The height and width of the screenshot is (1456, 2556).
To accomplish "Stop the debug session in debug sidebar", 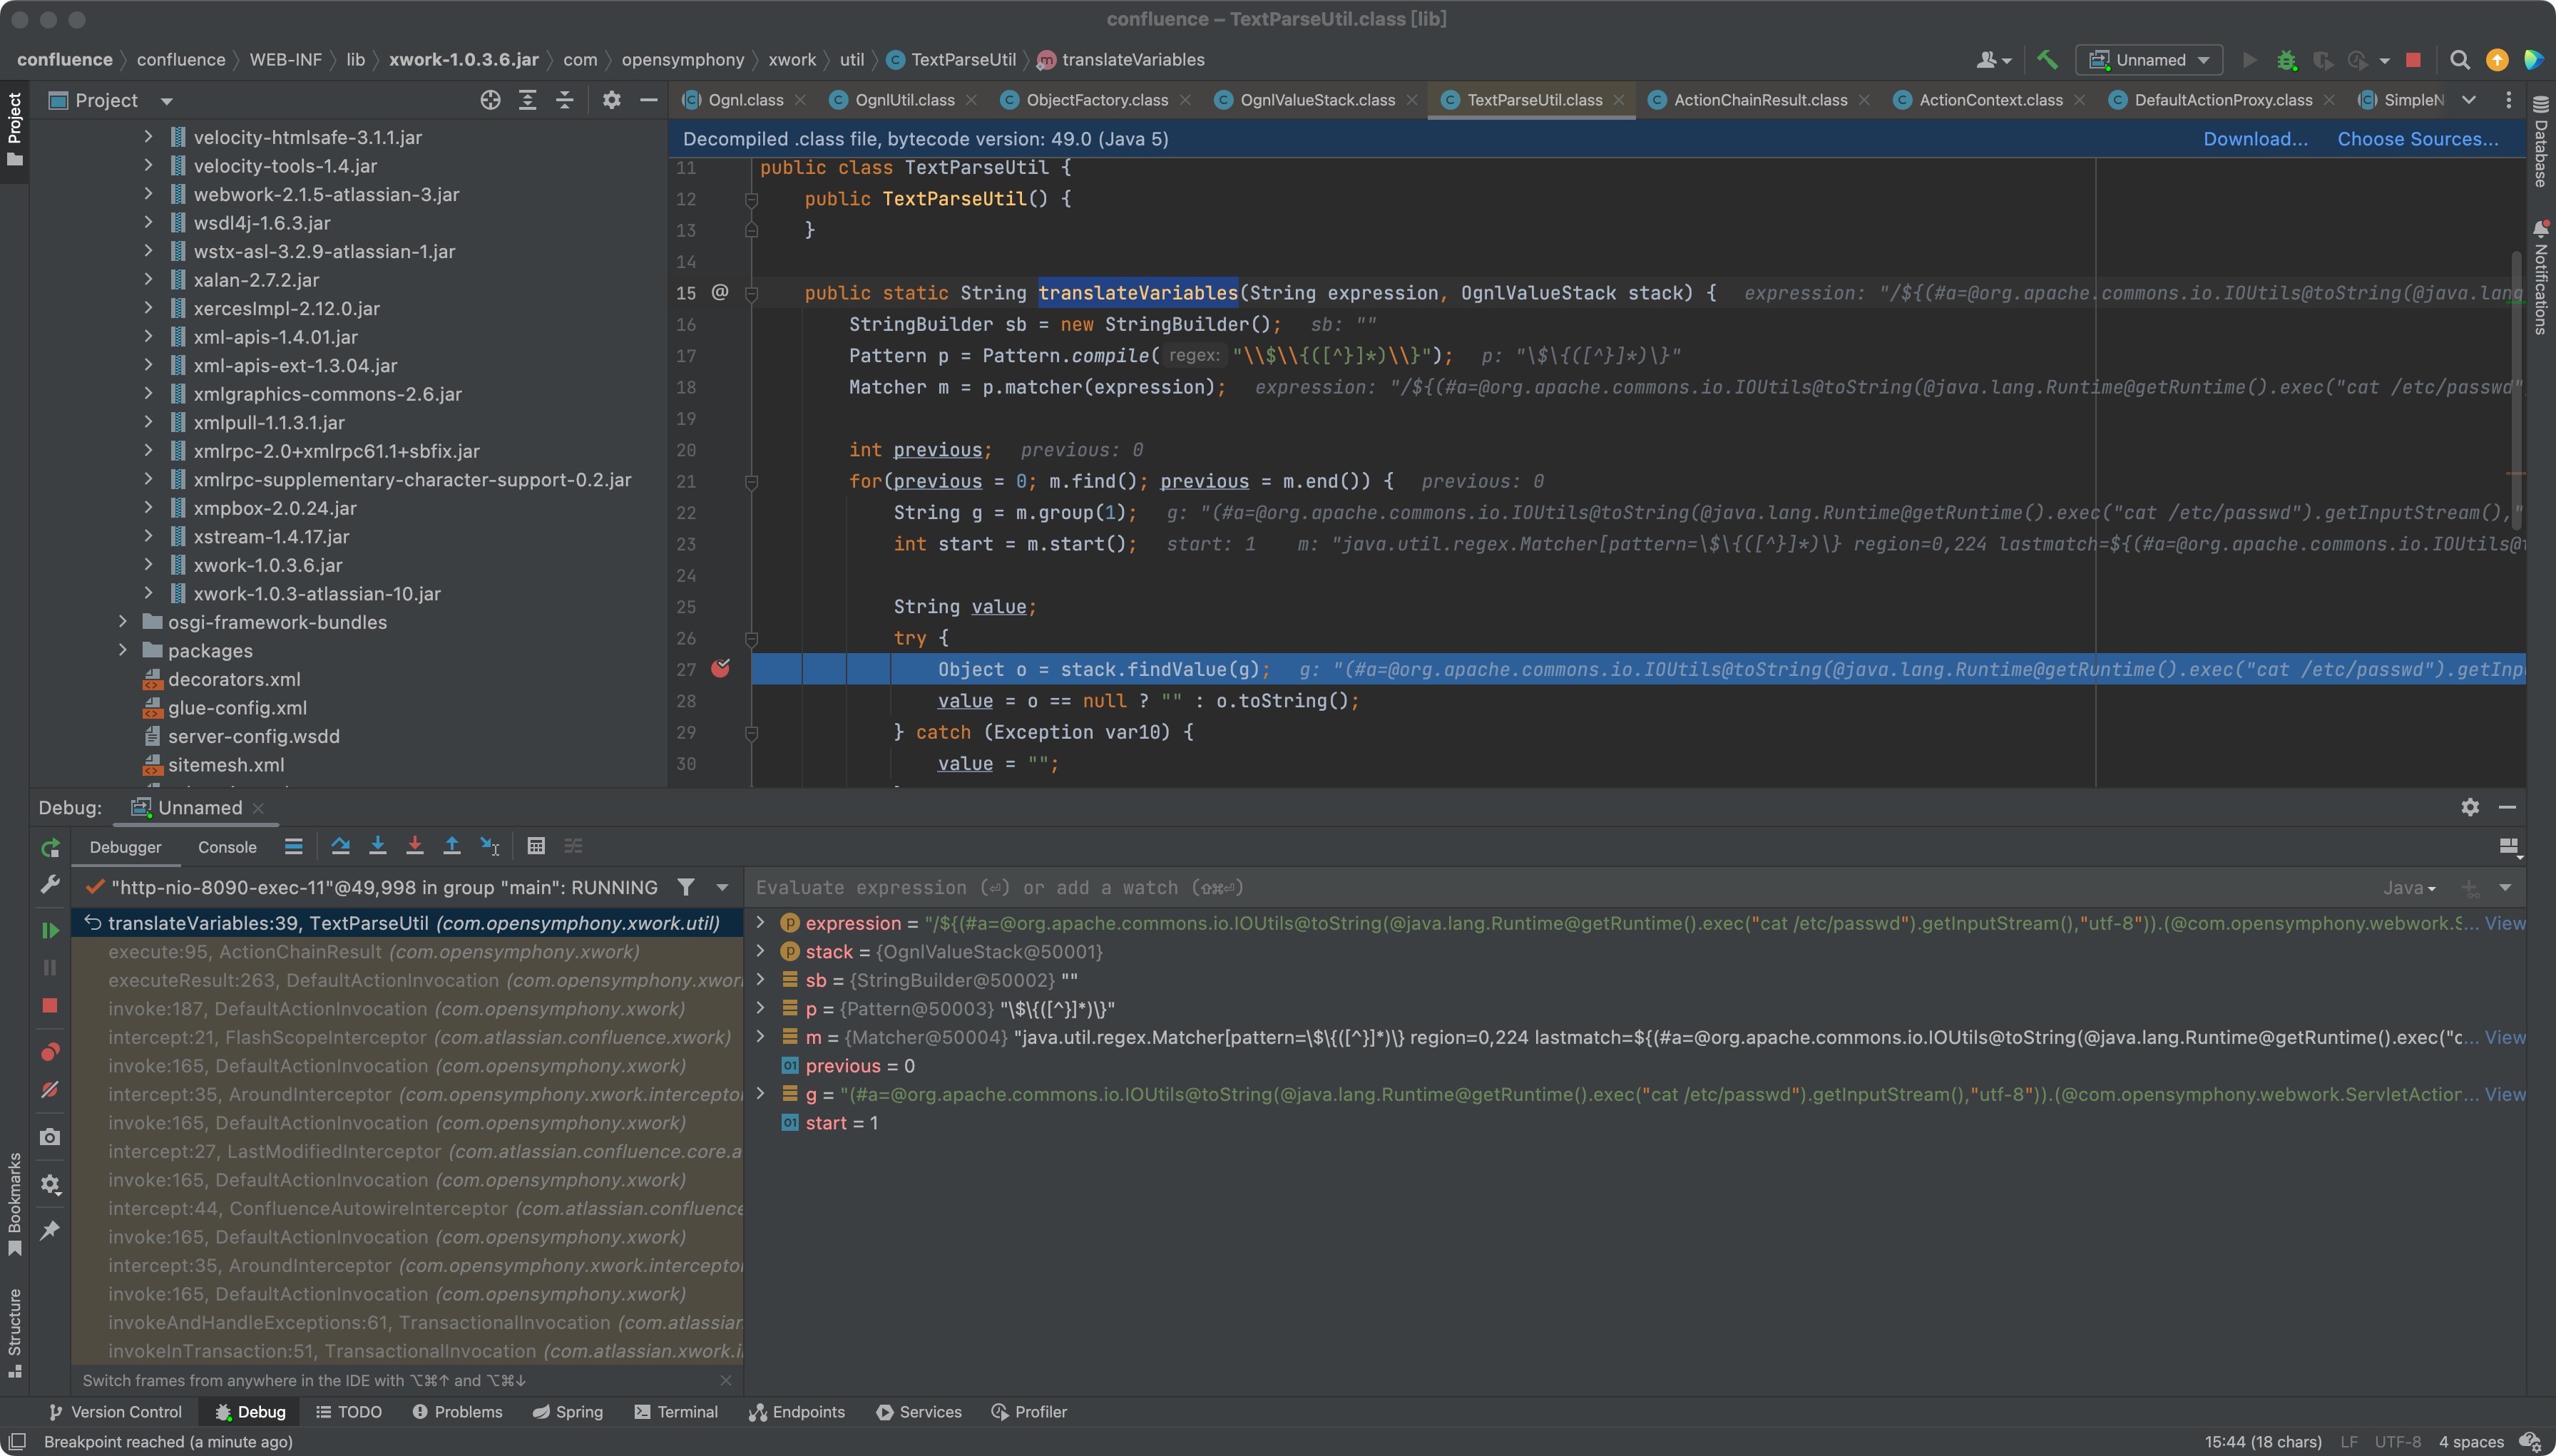I will [x=50, y=1005].
